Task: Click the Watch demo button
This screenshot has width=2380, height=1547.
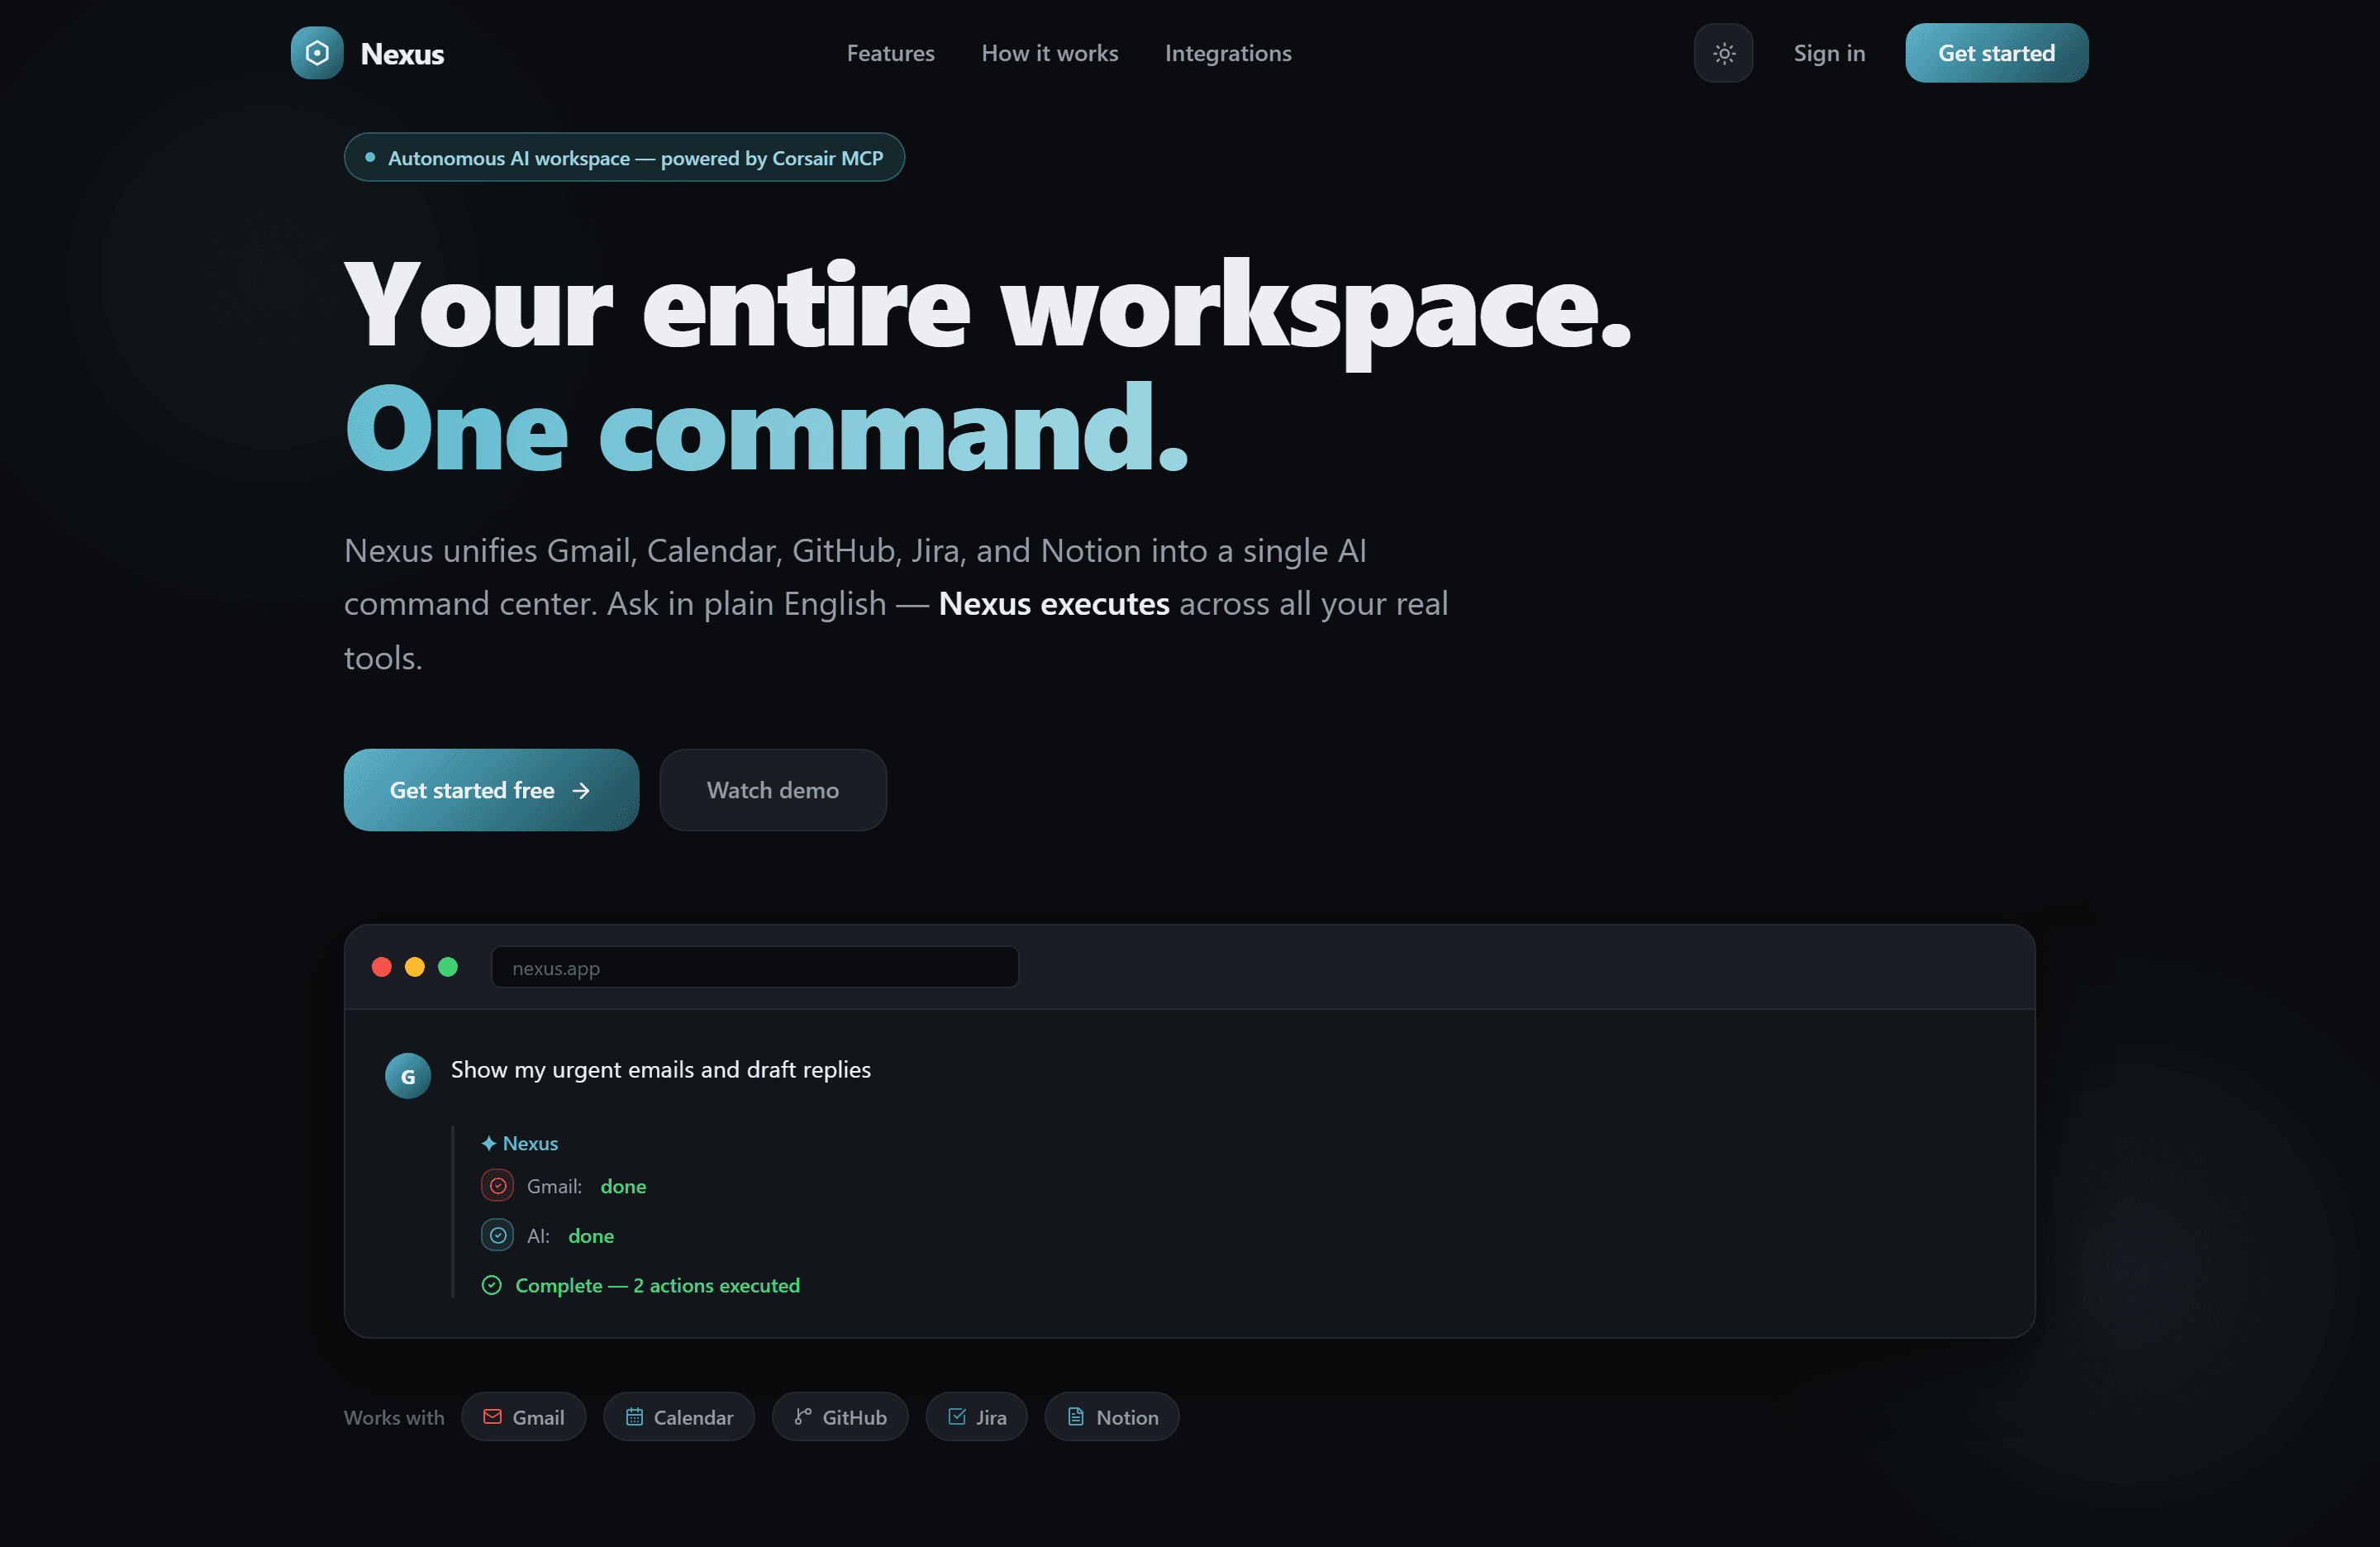Action: point(773,790)
